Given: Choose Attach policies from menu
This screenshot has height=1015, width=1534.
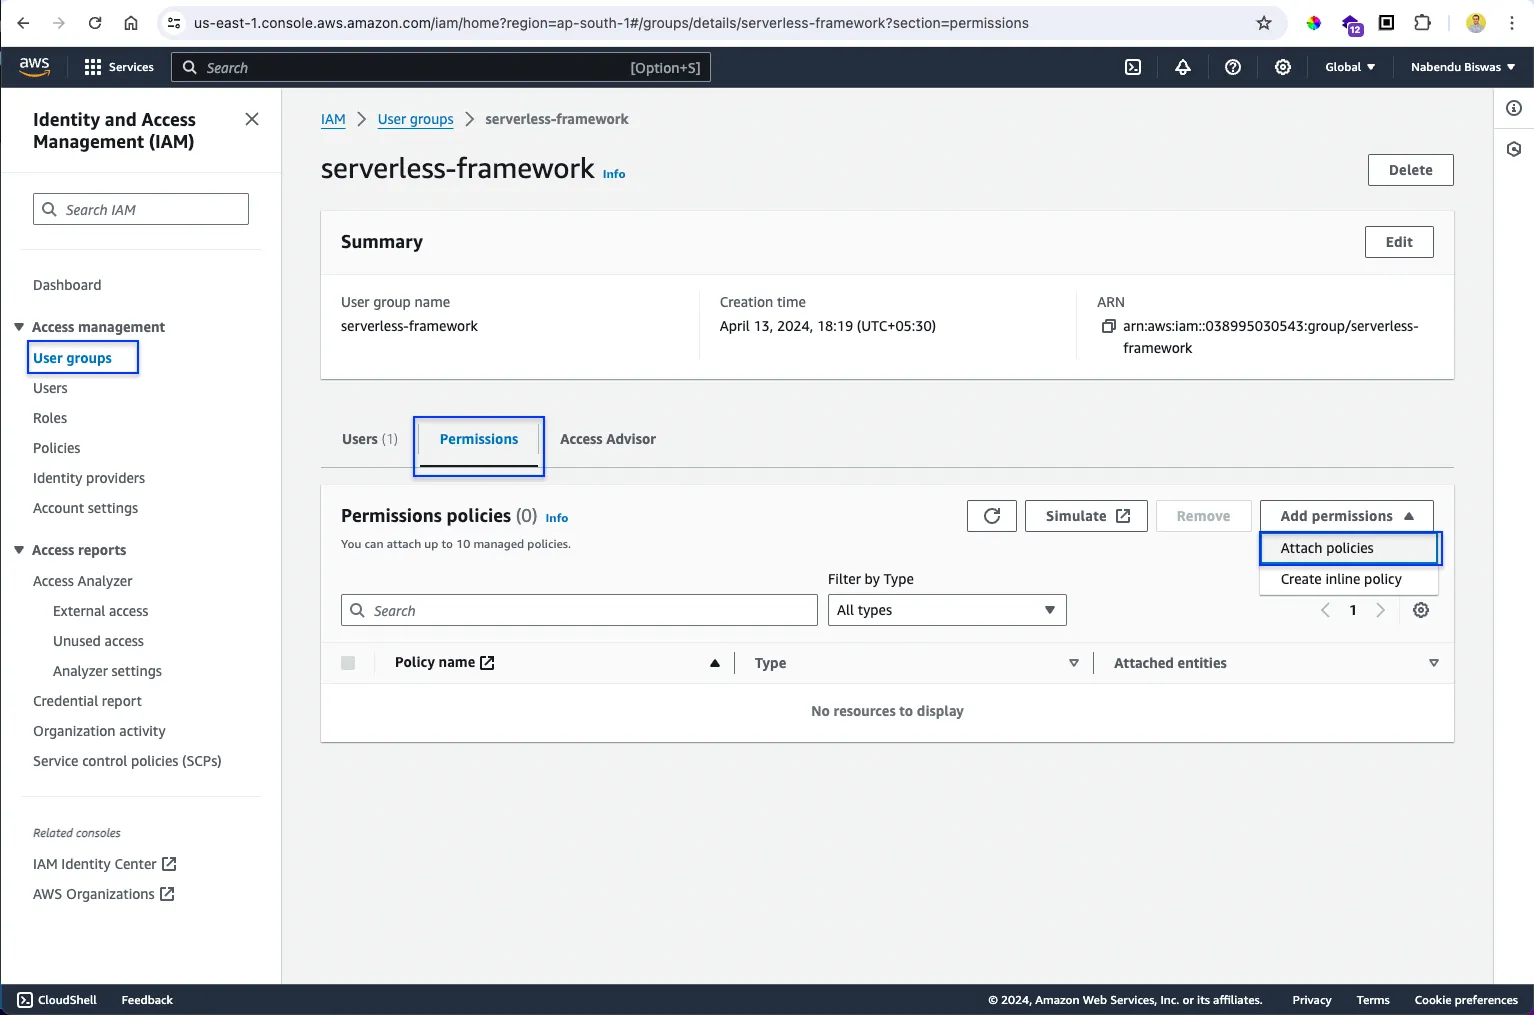Looking at the screenshot, I should 1349,548.
